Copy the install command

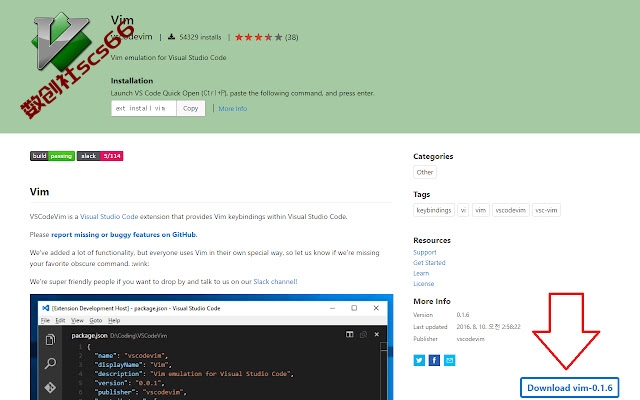(191, 108)
